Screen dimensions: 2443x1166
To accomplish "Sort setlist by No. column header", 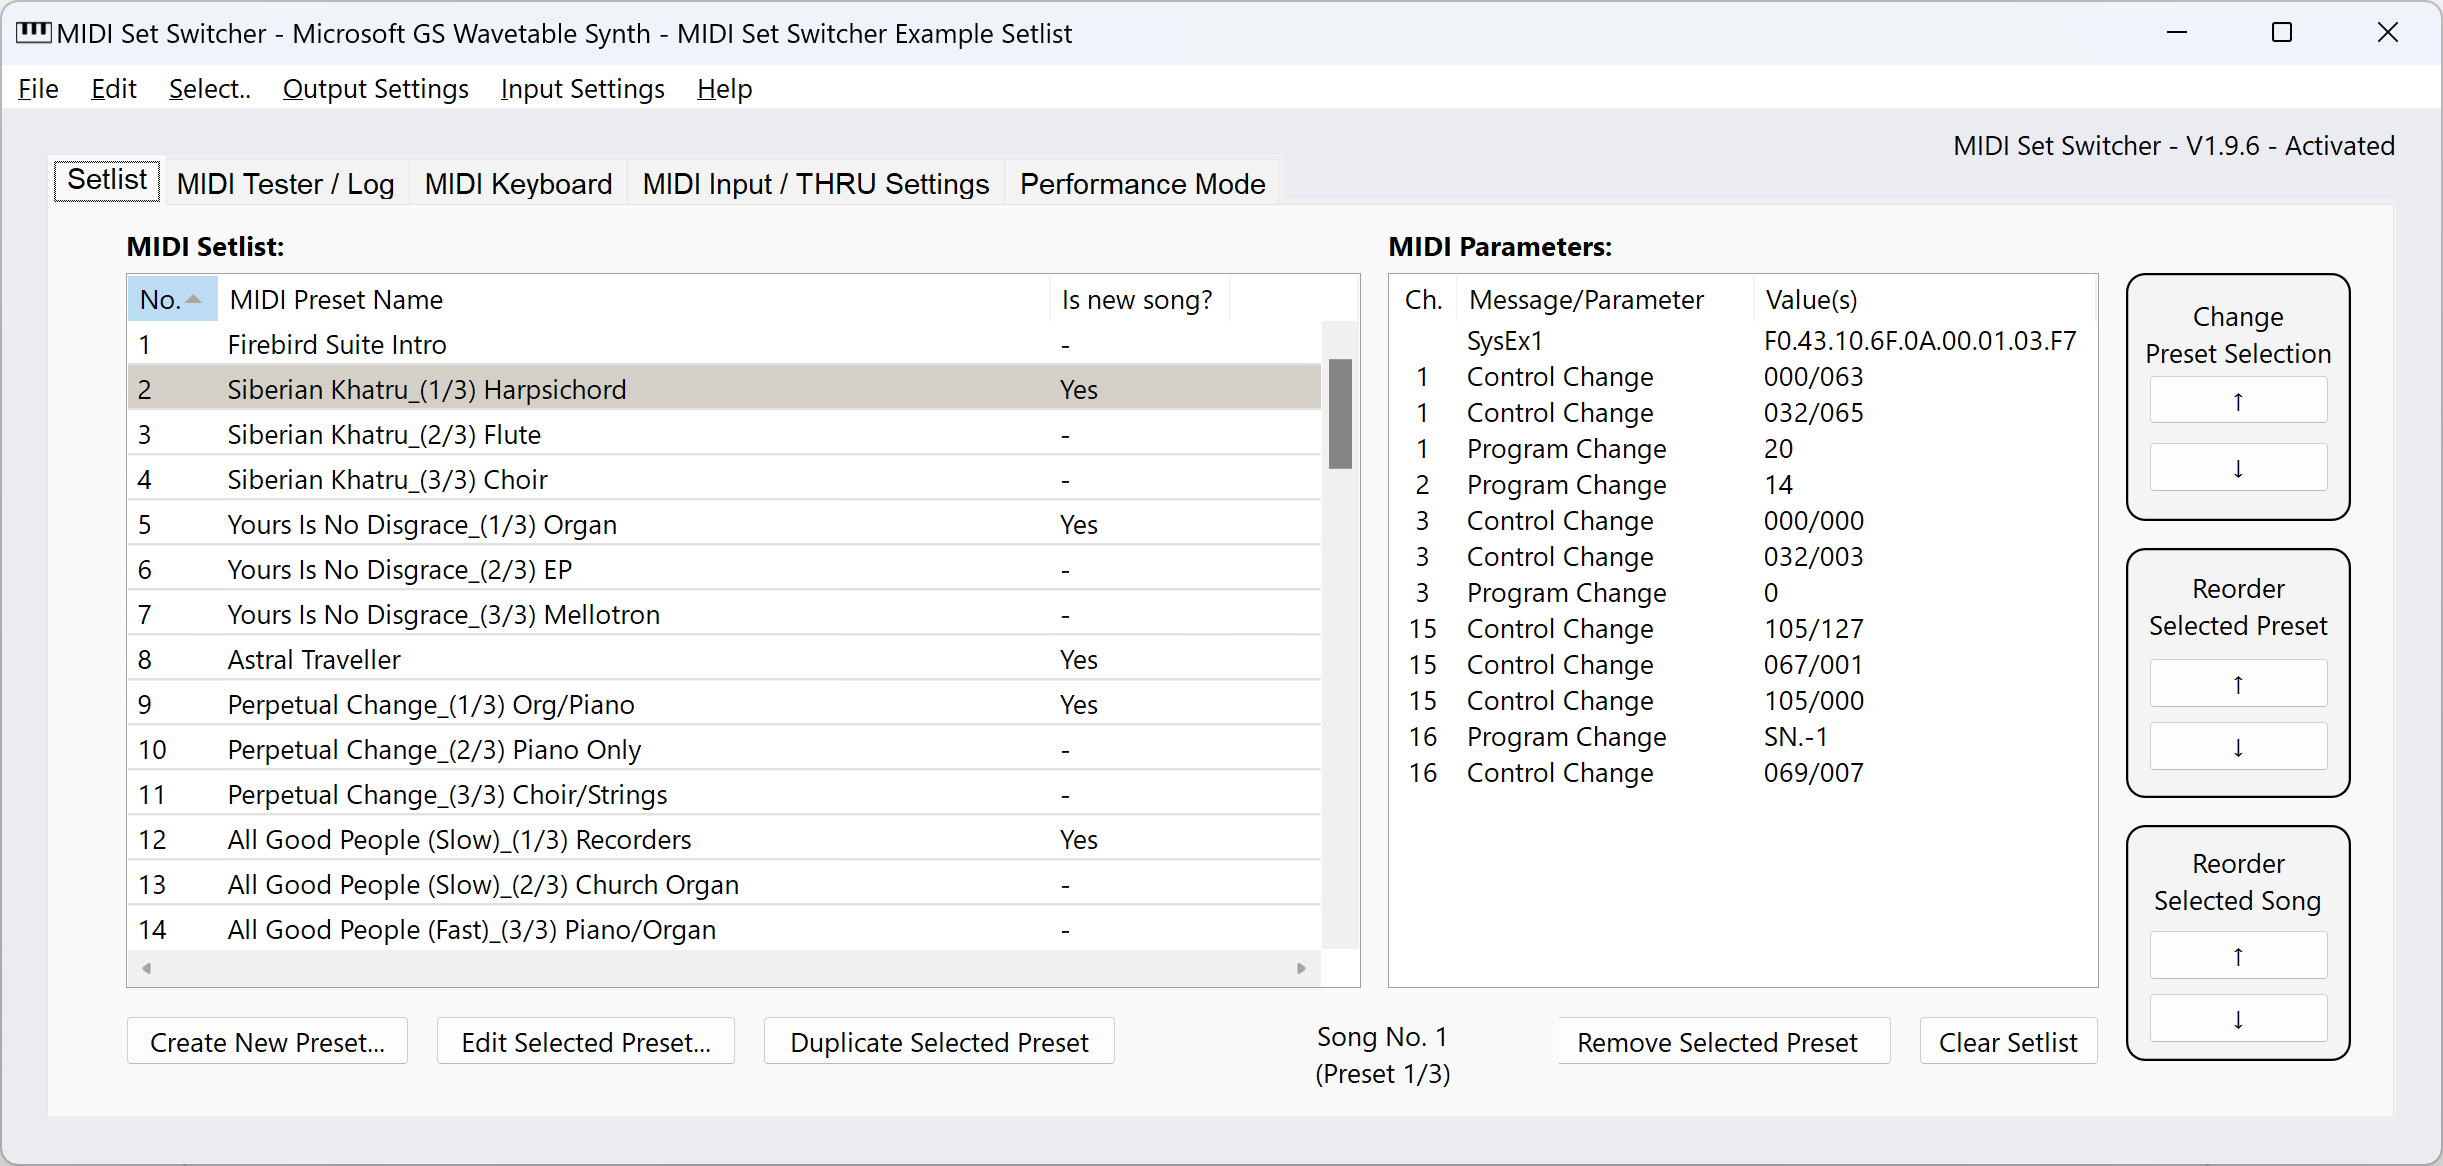I will (x=171, y=299).
